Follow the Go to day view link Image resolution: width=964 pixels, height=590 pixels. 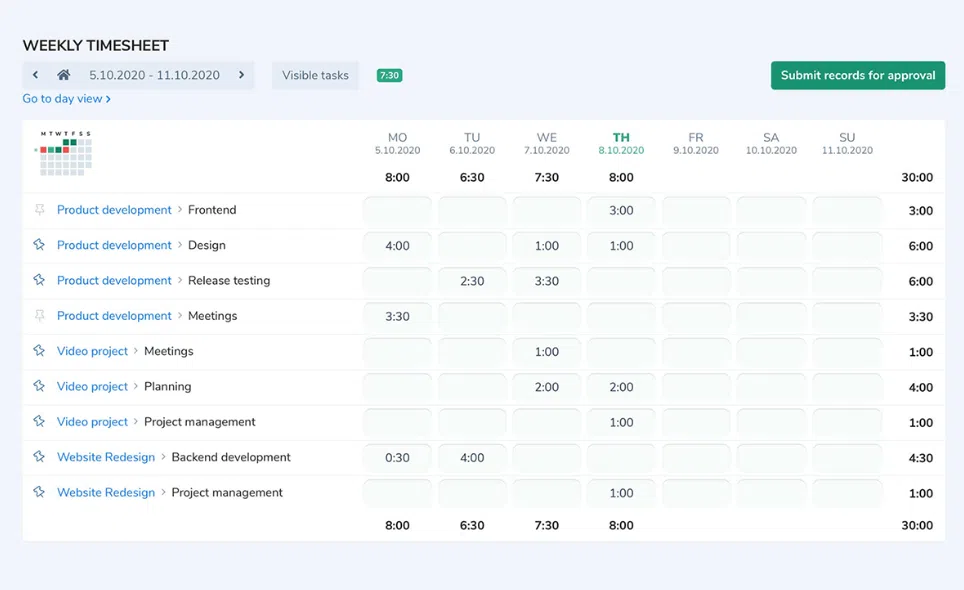[x=66, y=99]
